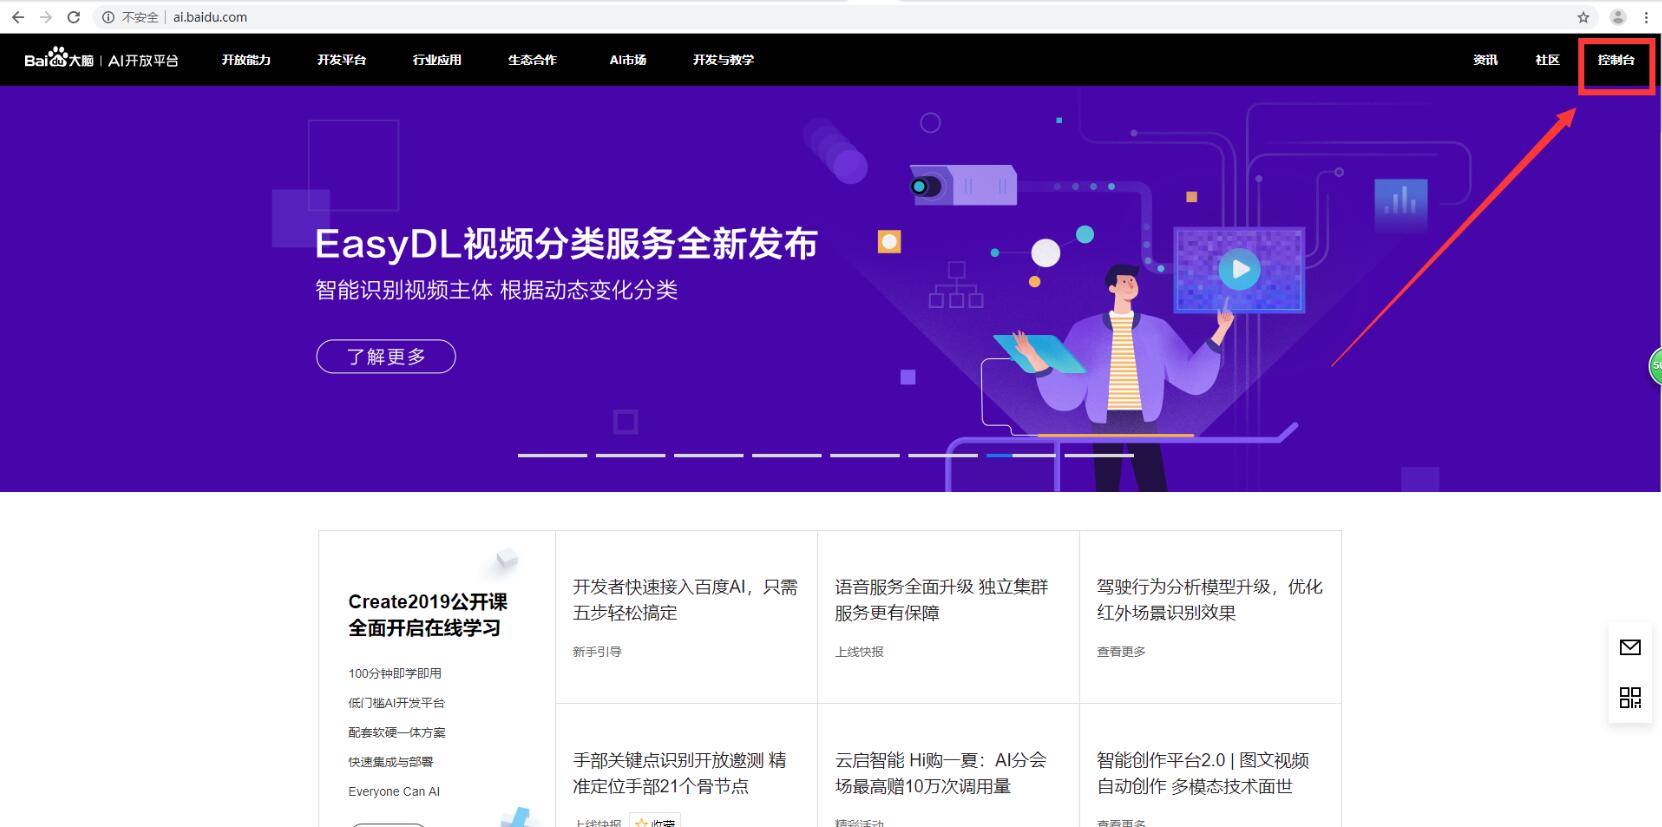Click 上线快报 tag under the 语音服务 card
The height and width of the screenshot is (827, 1662).
tap(859, 652)
